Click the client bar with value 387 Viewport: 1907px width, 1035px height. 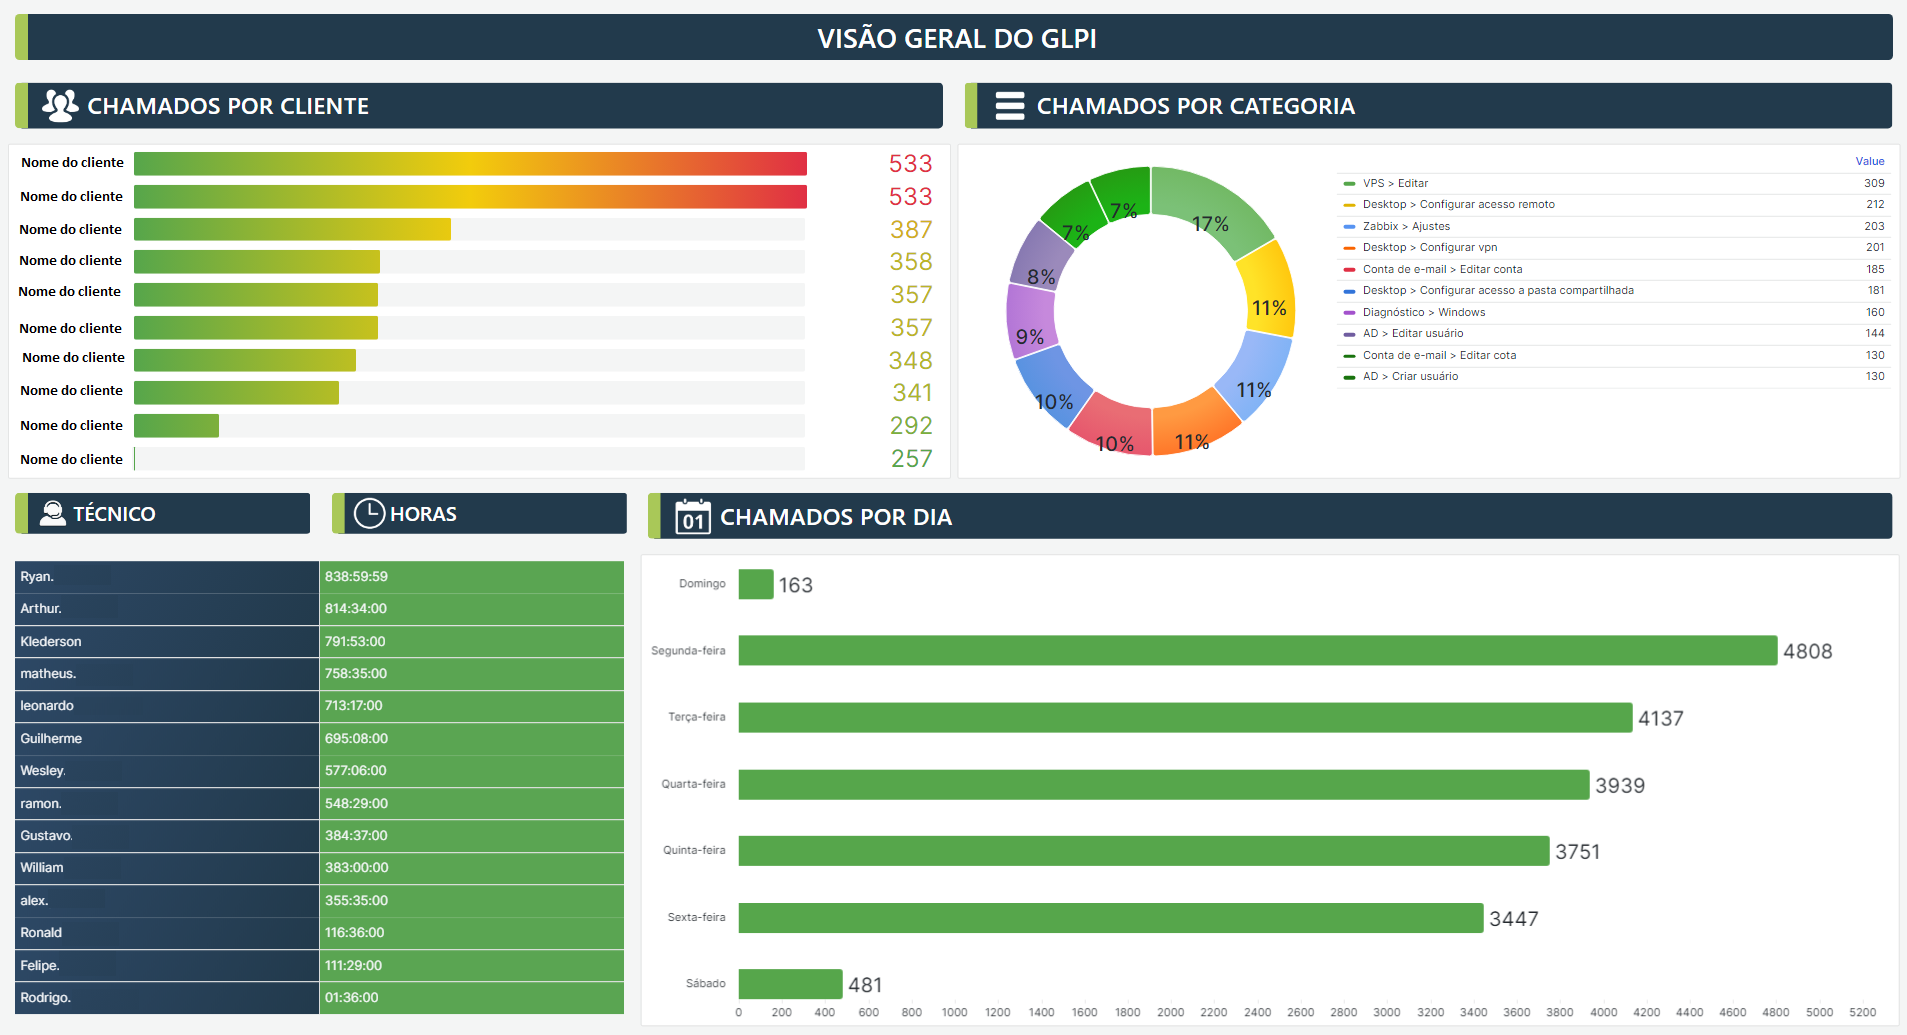292,229
